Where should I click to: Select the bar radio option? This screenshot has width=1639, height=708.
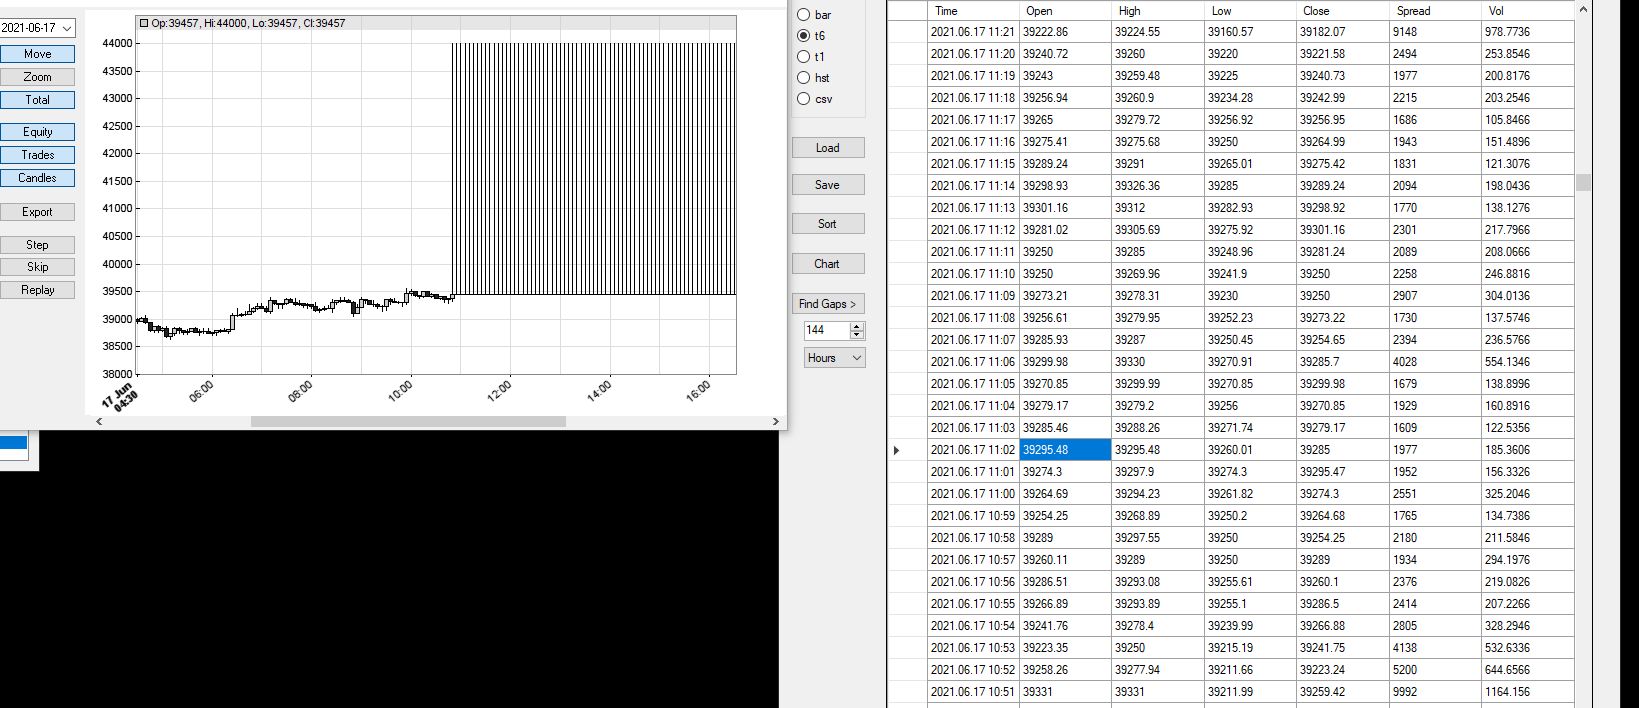pyautogui.click(x=803, y=15)
